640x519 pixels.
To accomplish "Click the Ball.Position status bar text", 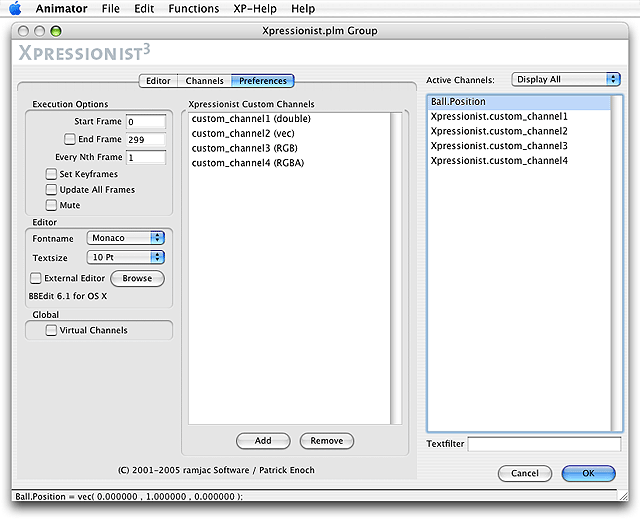I will click(x=129, y=497).
